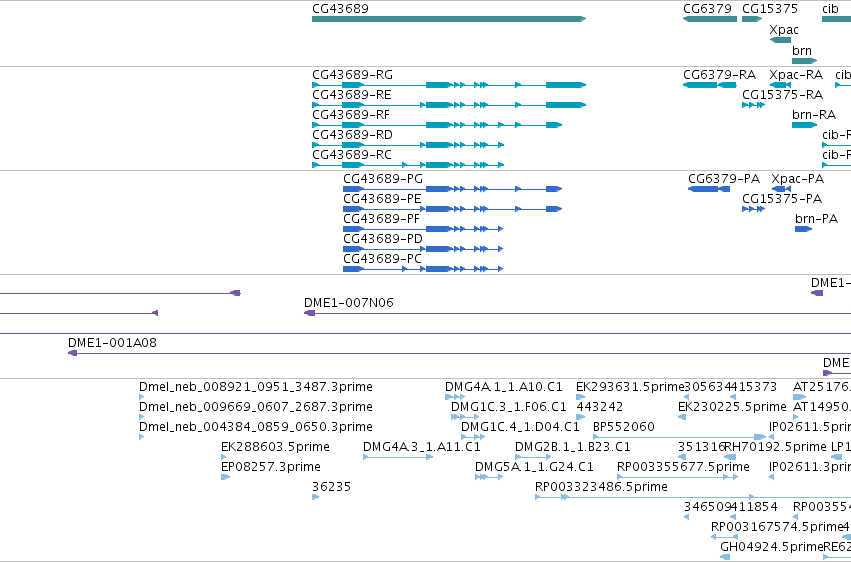This screenshot has height=562, width=851.
Task: Click the EK288603.5prime EST label
Action: click(275, 447)
